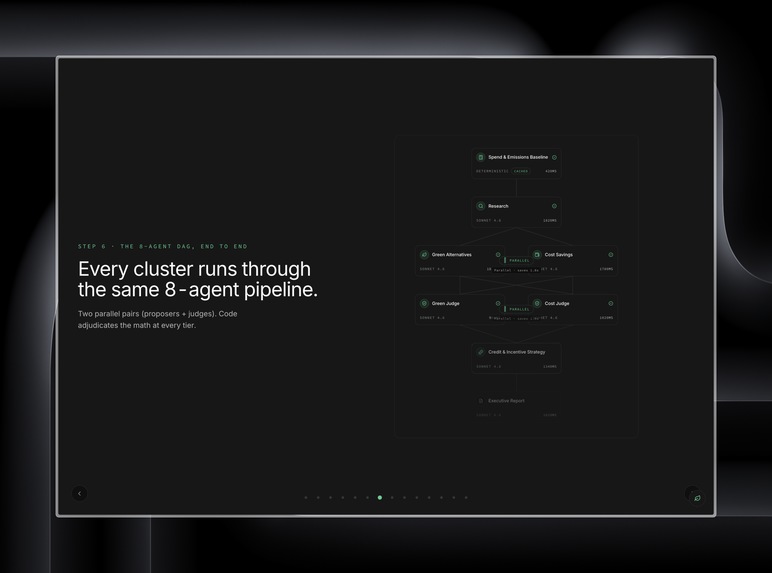
Task: Go to previous slide with back arrow
Action: pyautogui.click(x=80, y=493)
